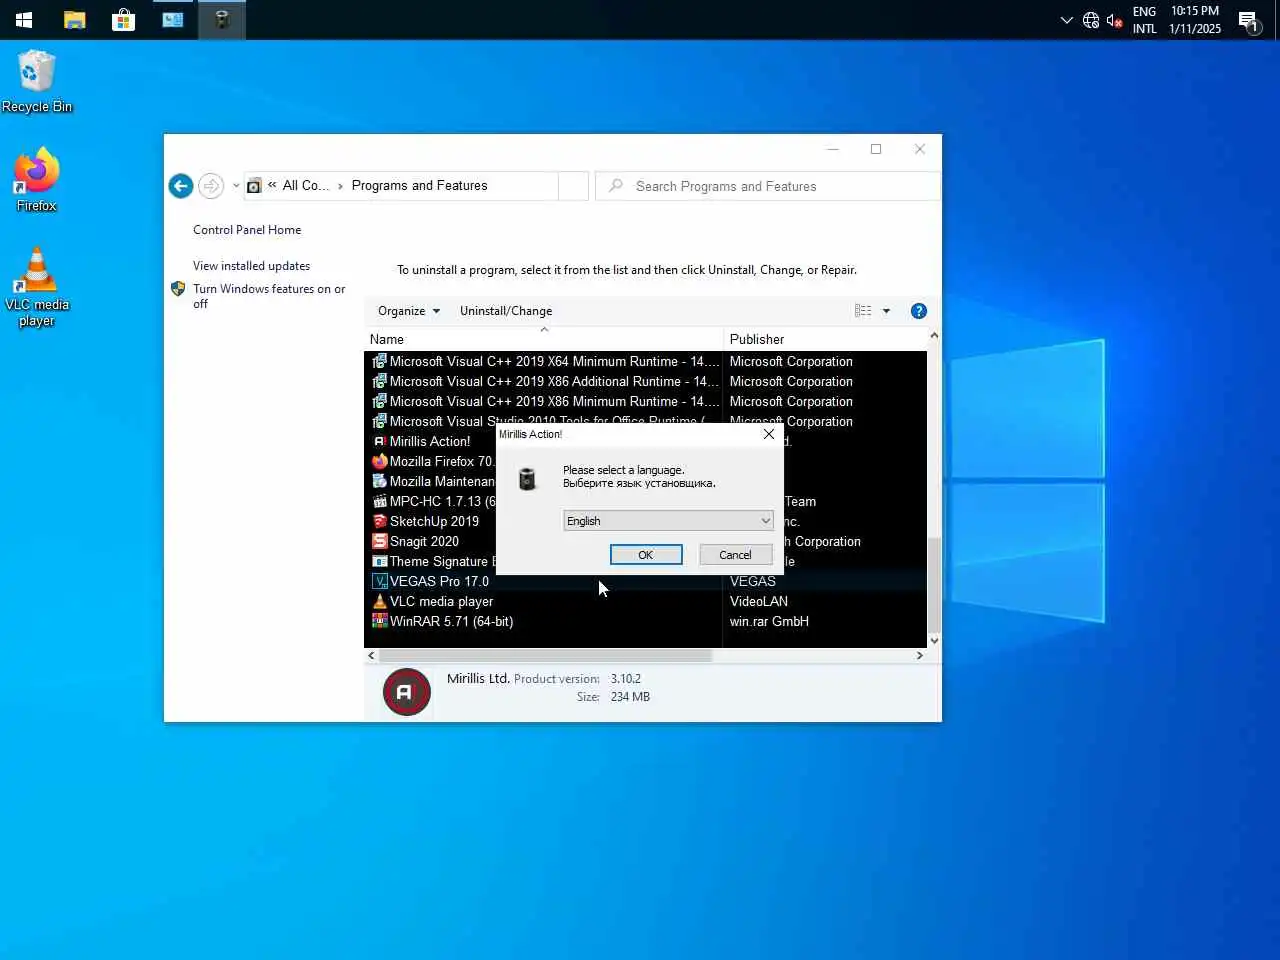The width and height of the screenshot is (1280, 960).
Task: Sort by the Publisher column header
Action: tap(825, 339)
